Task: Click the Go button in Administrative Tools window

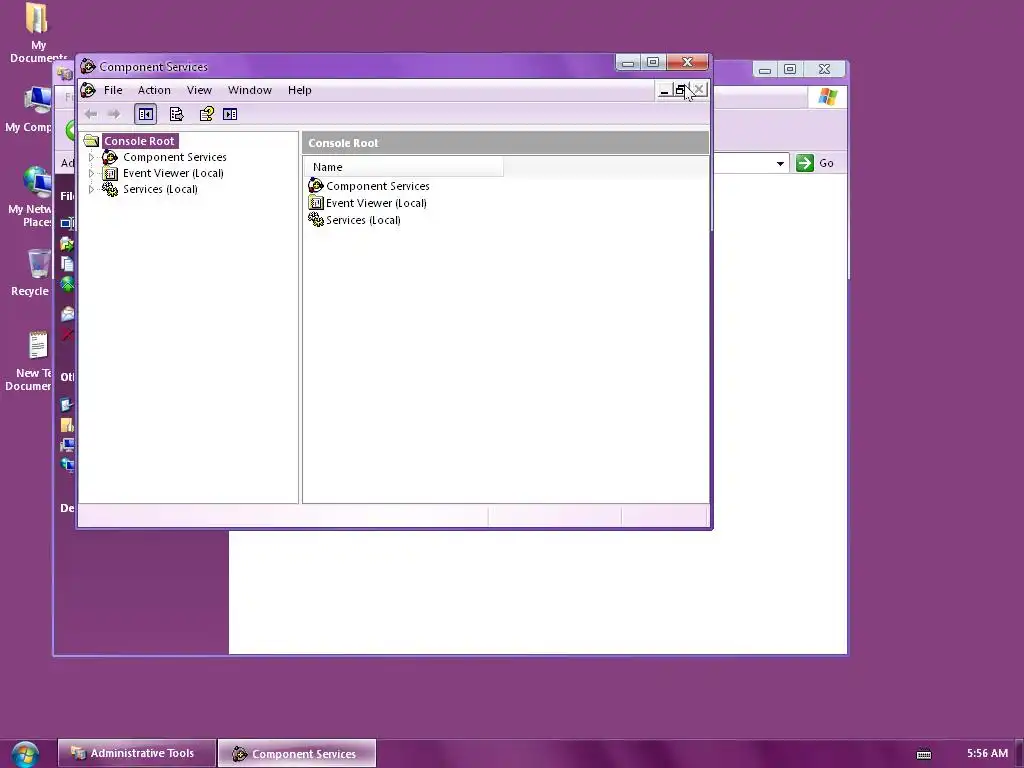Action: pyautogui.click(x=815, y=163)
